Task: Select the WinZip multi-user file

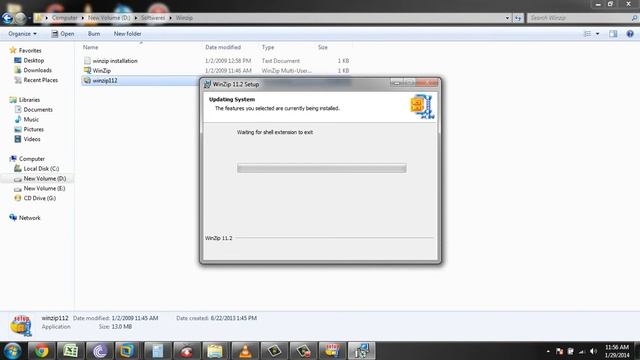Action: (x=102, y=71)
